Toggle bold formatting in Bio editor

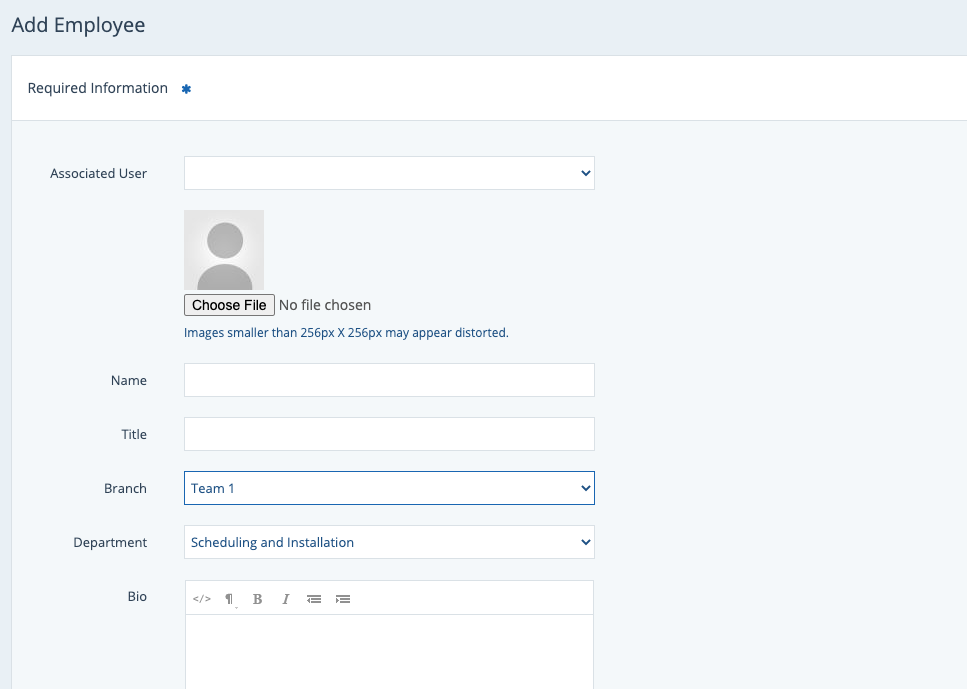click(257, 599)
